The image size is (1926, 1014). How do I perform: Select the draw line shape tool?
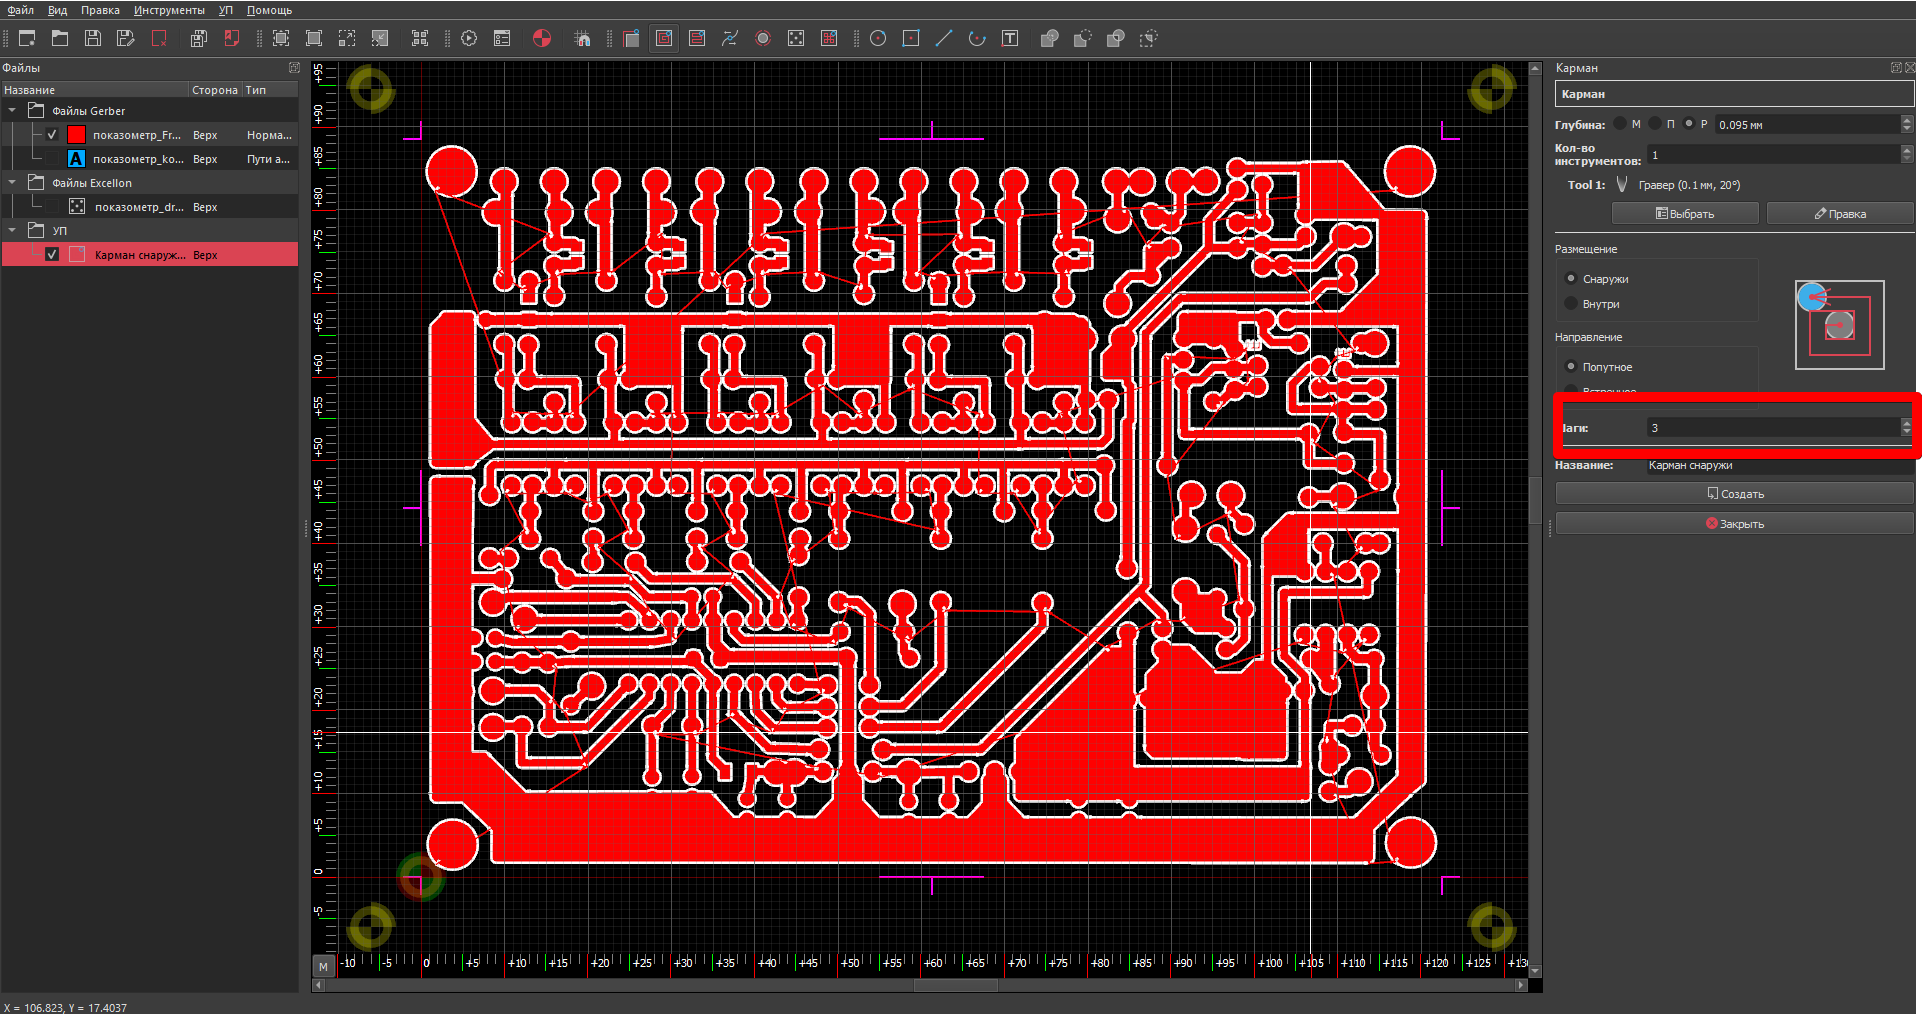944,38
